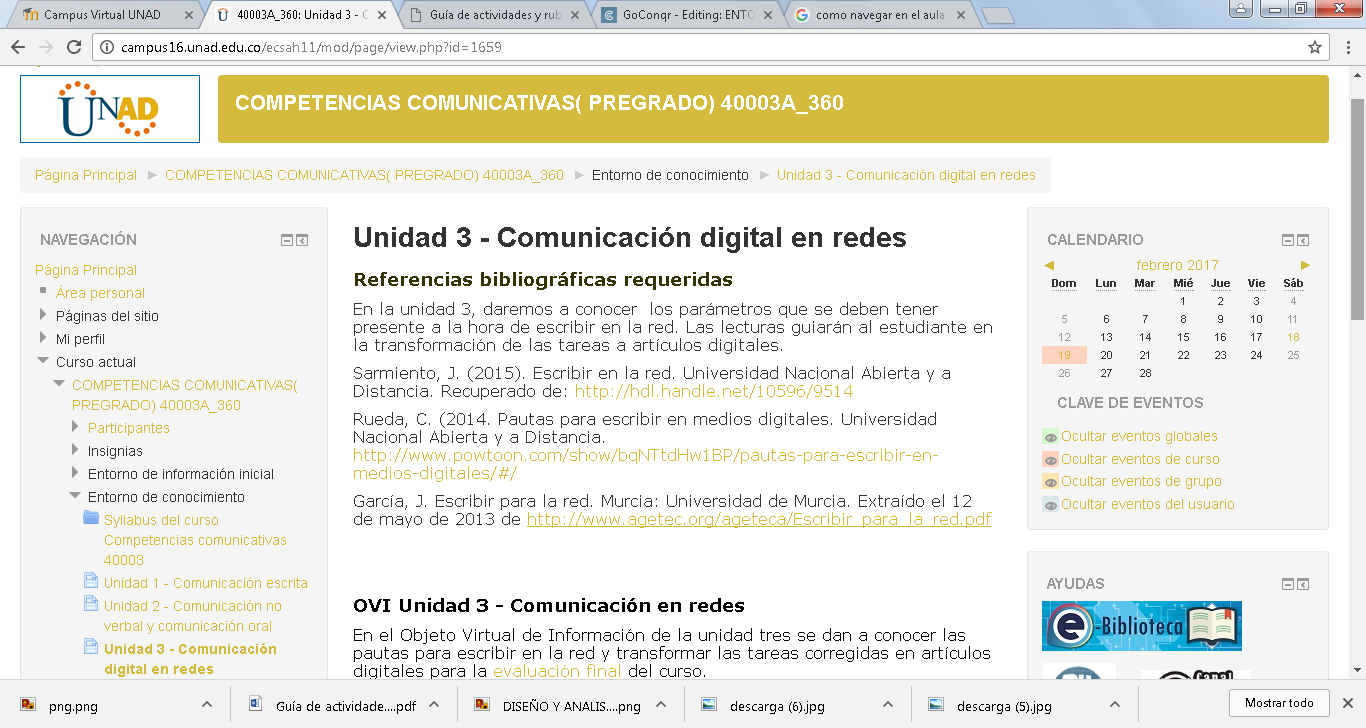Switch to the Campus Virtual UNAD tab
The image size is (1366, 728).
tap(100, 15)
